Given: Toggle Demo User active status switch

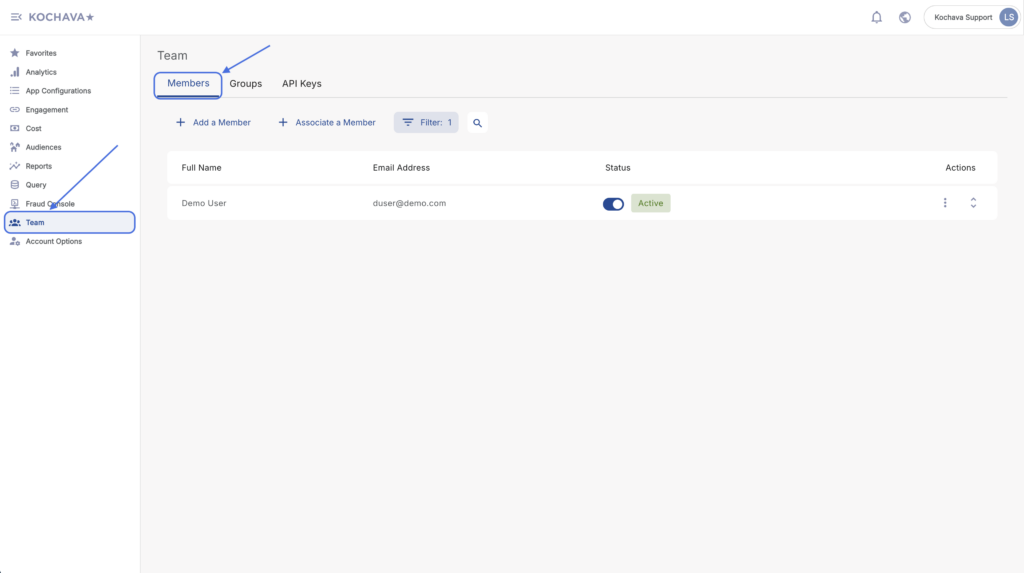Looking at the screenshot, I should pyautogui.click(x=613, y=204).
